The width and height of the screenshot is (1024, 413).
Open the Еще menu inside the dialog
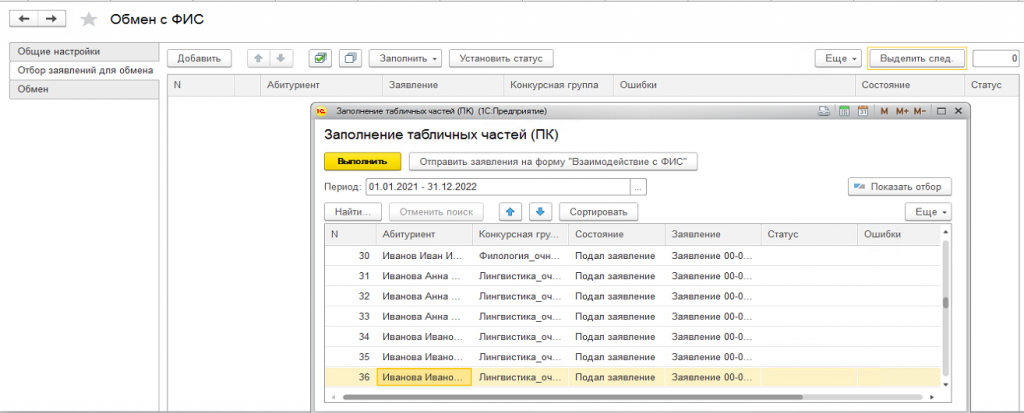928,212
